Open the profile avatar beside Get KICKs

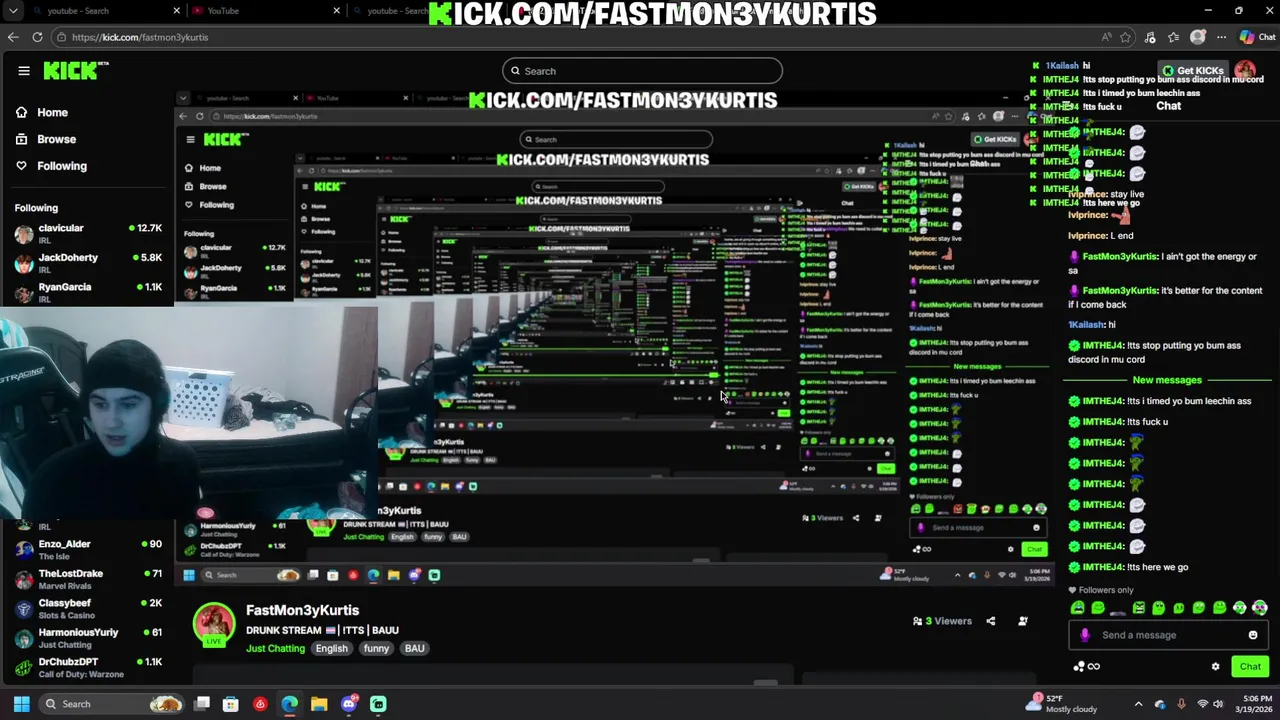tap(1245, 71)
